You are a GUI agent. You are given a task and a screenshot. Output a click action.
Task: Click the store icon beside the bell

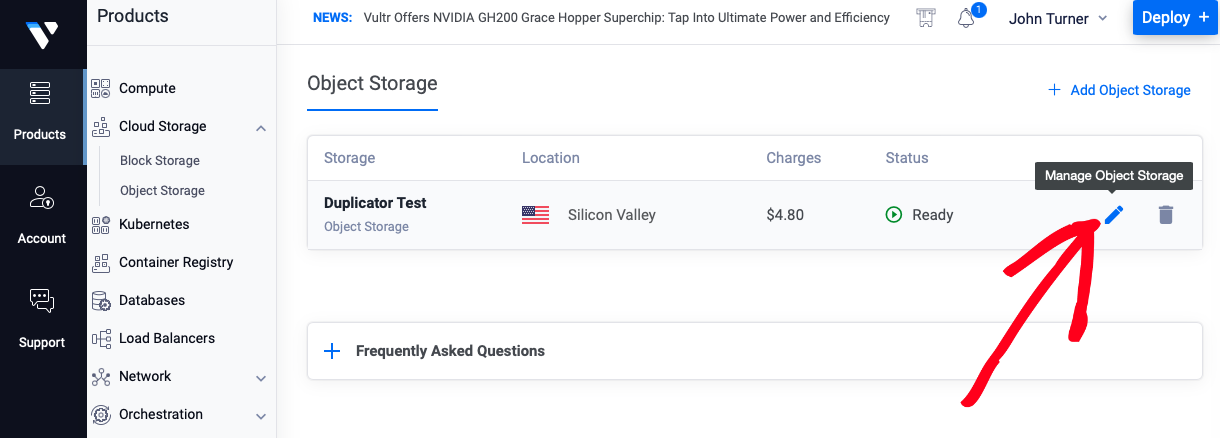coord(926,18)
